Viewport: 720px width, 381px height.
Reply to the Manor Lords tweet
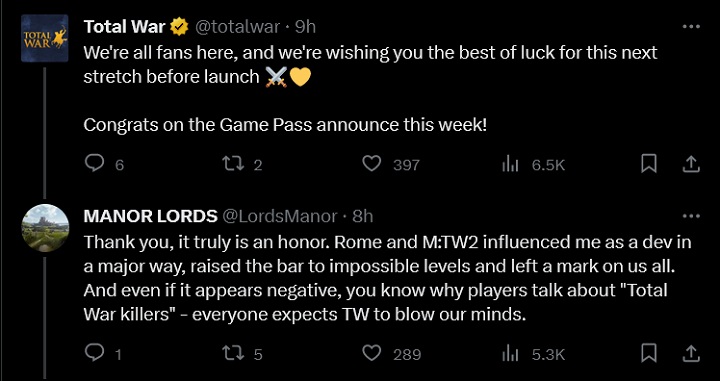tap(95, 353)
